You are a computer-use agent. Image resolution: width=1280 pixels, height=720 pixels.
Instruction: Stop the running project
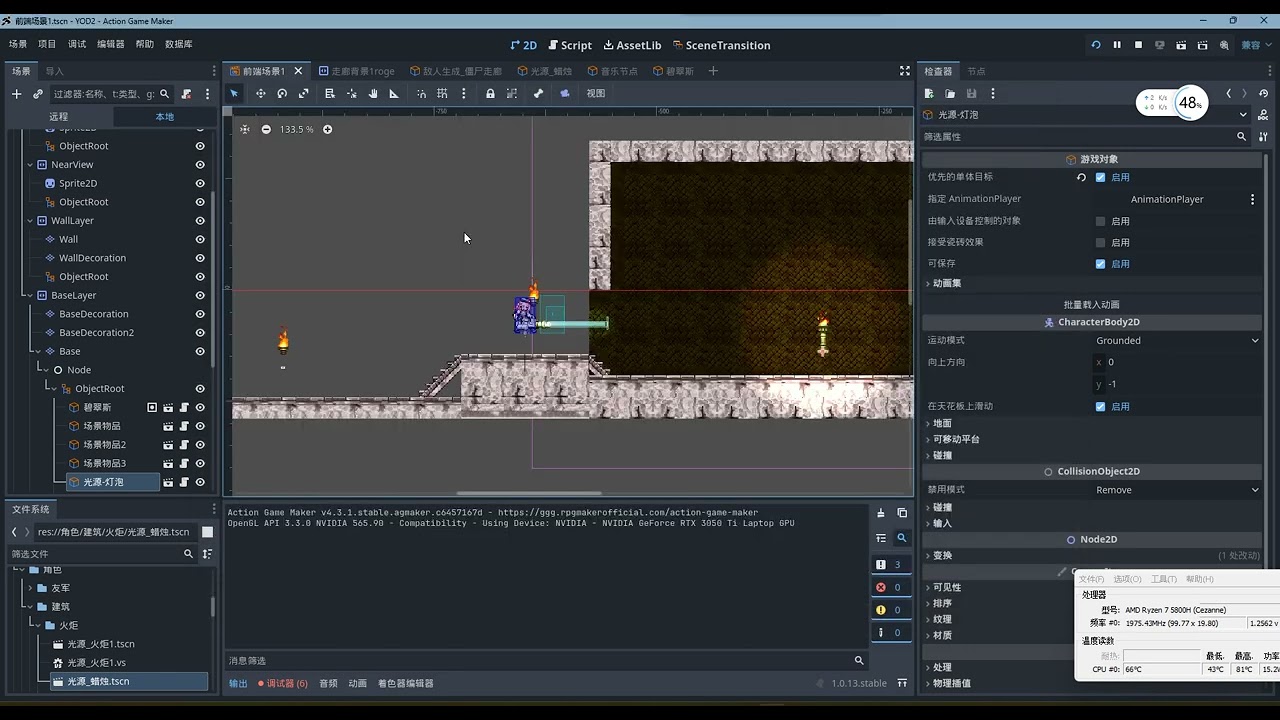(x=1138, y=45)
